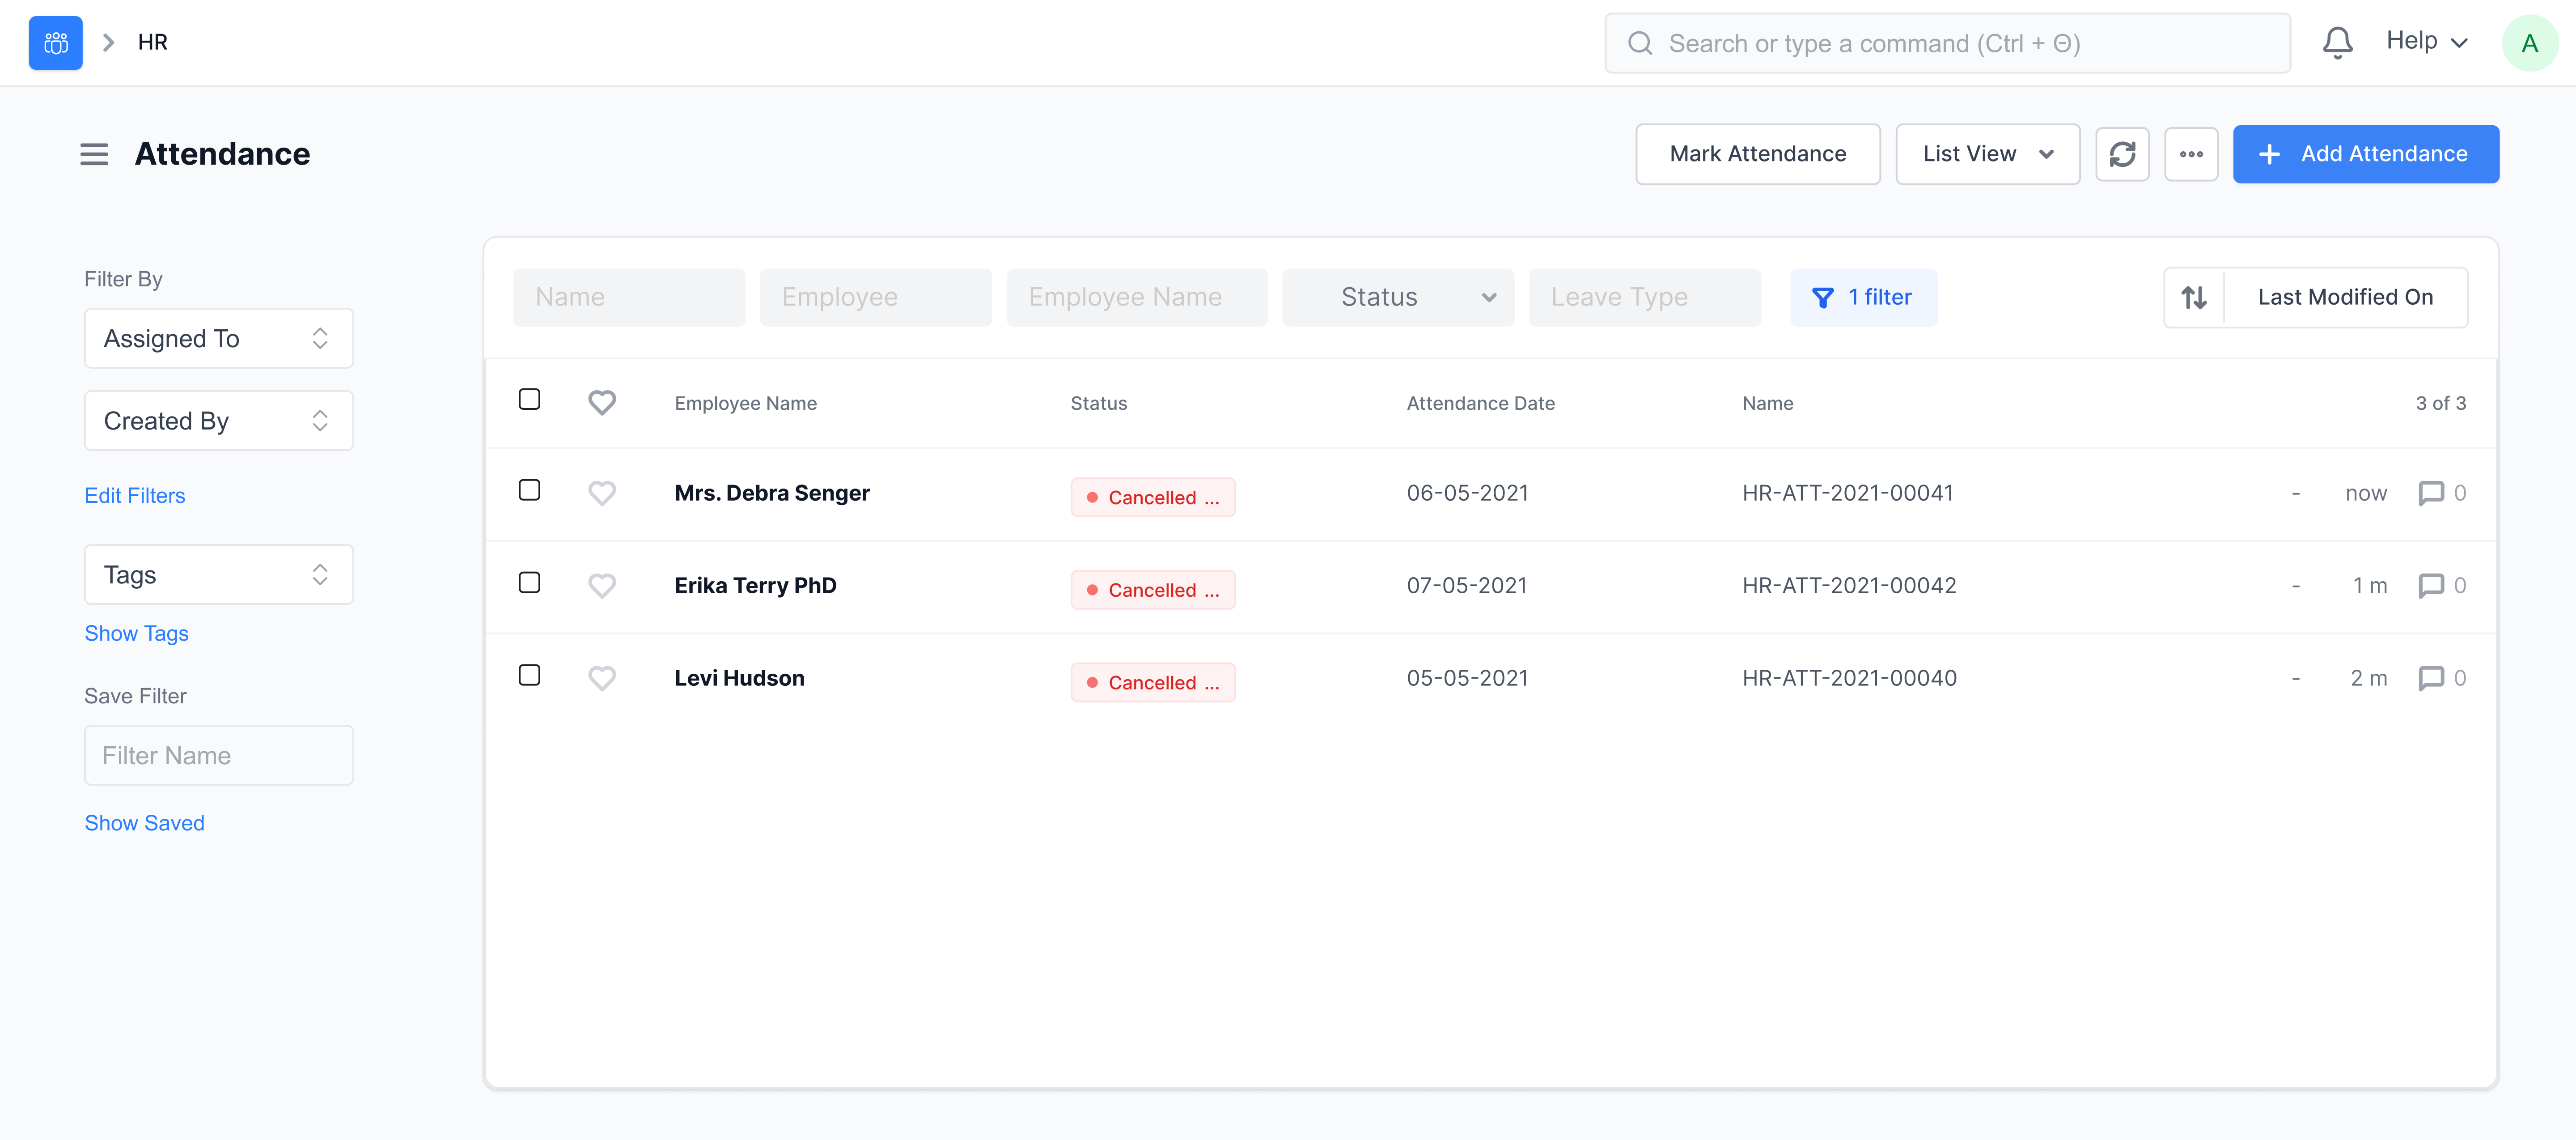Toggle the sidebar hamburger icon
Screen dimensions: 2576x1140
pyautogui.click(x=94, y=154)
